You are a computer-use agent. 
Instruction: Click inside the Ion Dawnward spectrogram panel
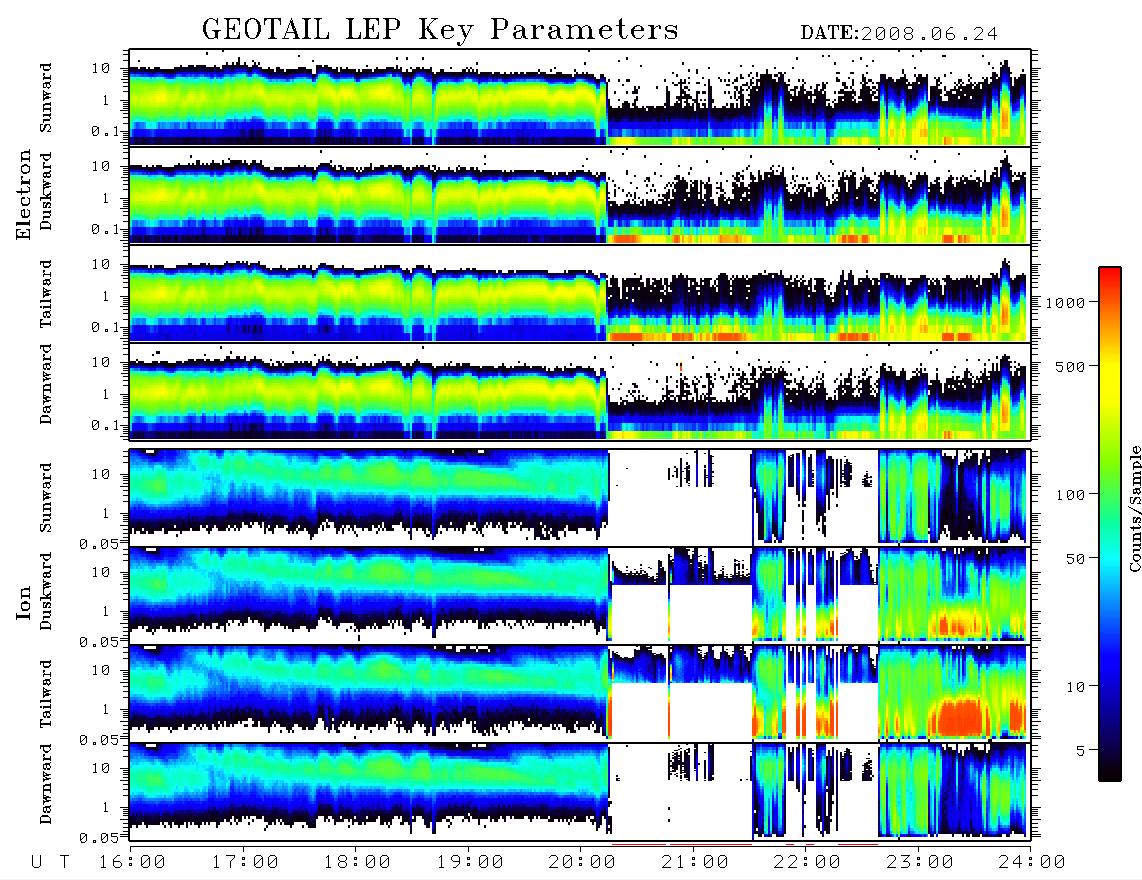coord(580,791)
